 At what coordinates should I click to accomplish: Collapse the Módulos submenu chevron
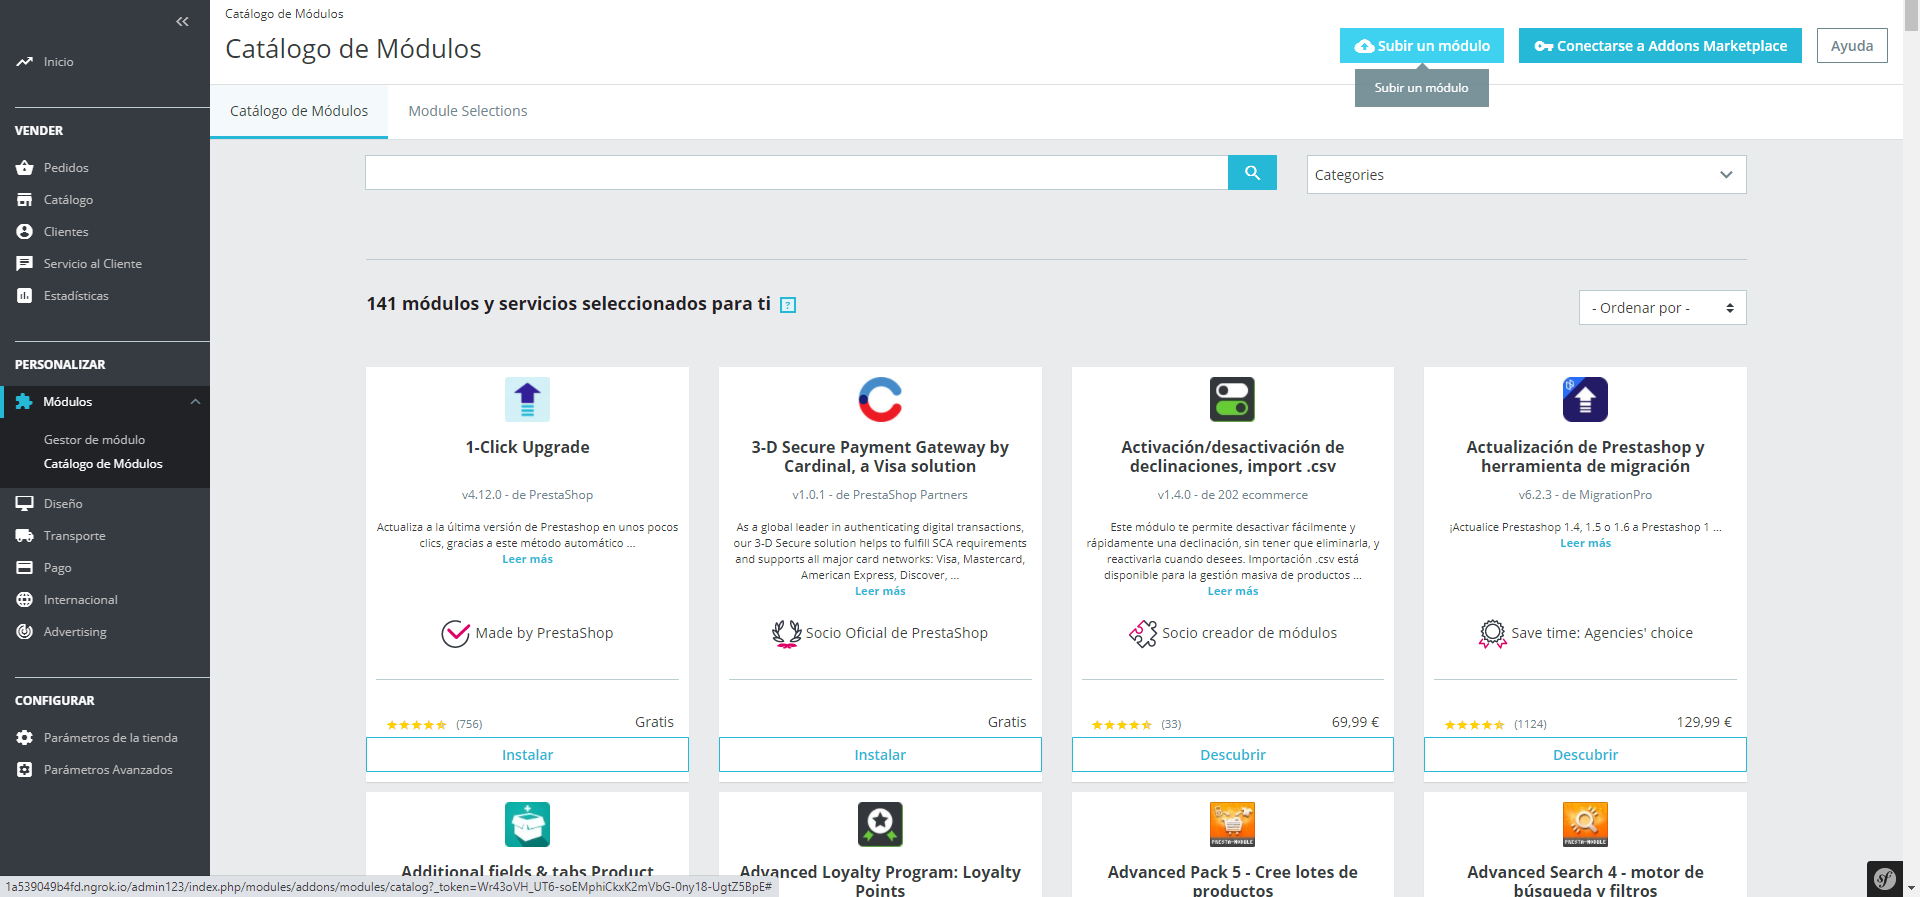pos(195,402)
